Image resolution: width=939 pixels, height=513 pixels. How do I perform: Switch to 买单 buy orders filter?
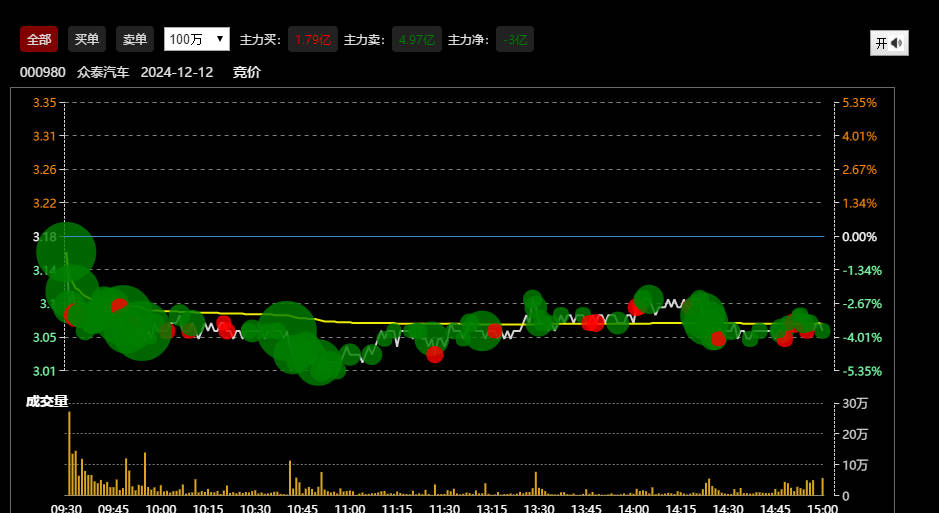click(87, 39)
